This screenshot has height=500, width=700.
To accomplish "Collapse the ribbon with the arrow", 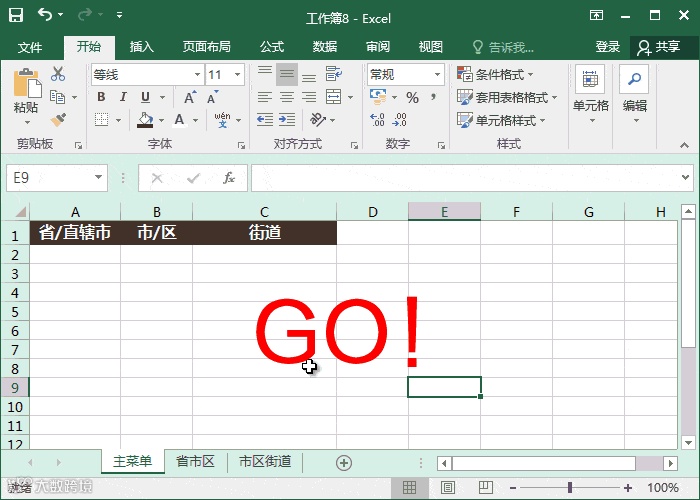I will 684,145.
